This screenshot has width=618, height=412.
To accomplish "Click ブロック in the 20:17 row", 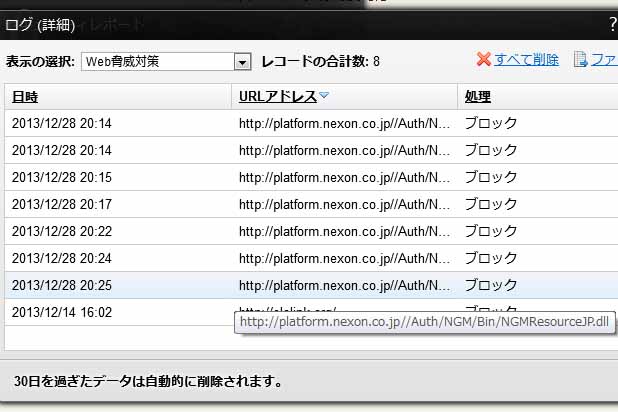I will pyautogui.click(x=491, y=204).
